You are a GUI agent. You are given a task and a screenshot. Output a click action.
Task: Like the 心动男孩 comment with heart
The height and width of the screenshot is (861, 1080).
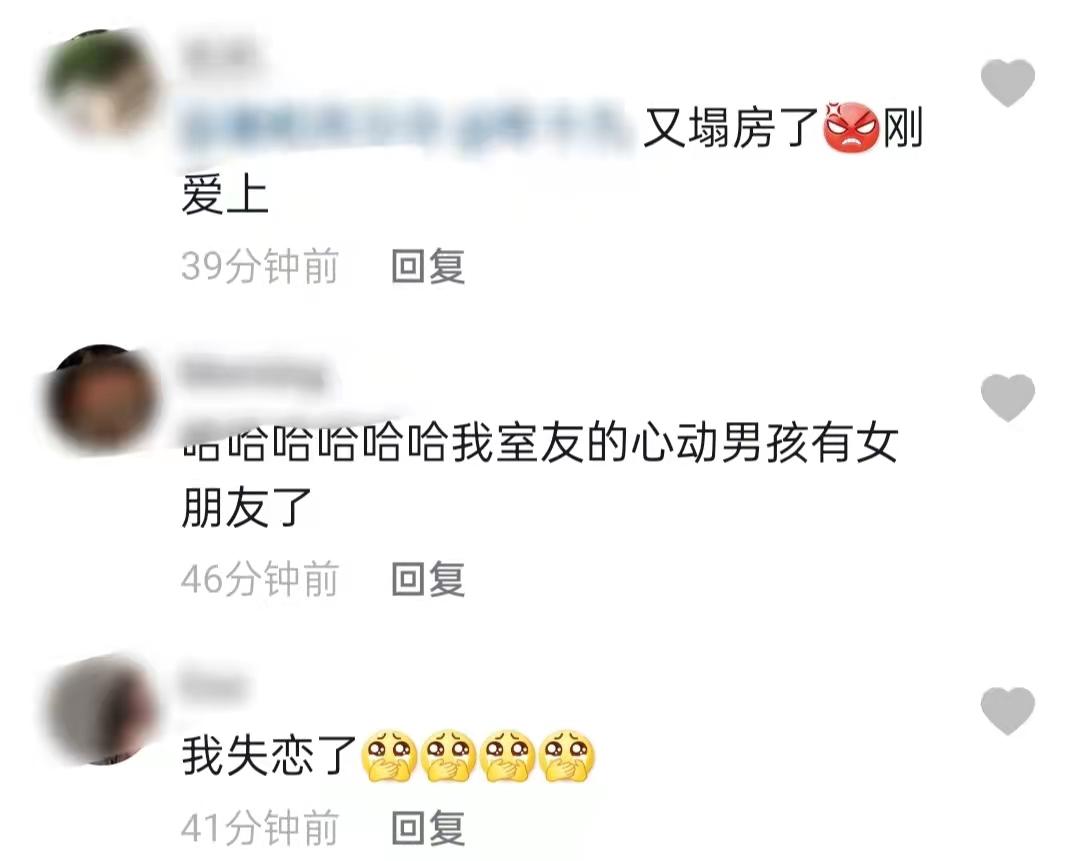1008,397
